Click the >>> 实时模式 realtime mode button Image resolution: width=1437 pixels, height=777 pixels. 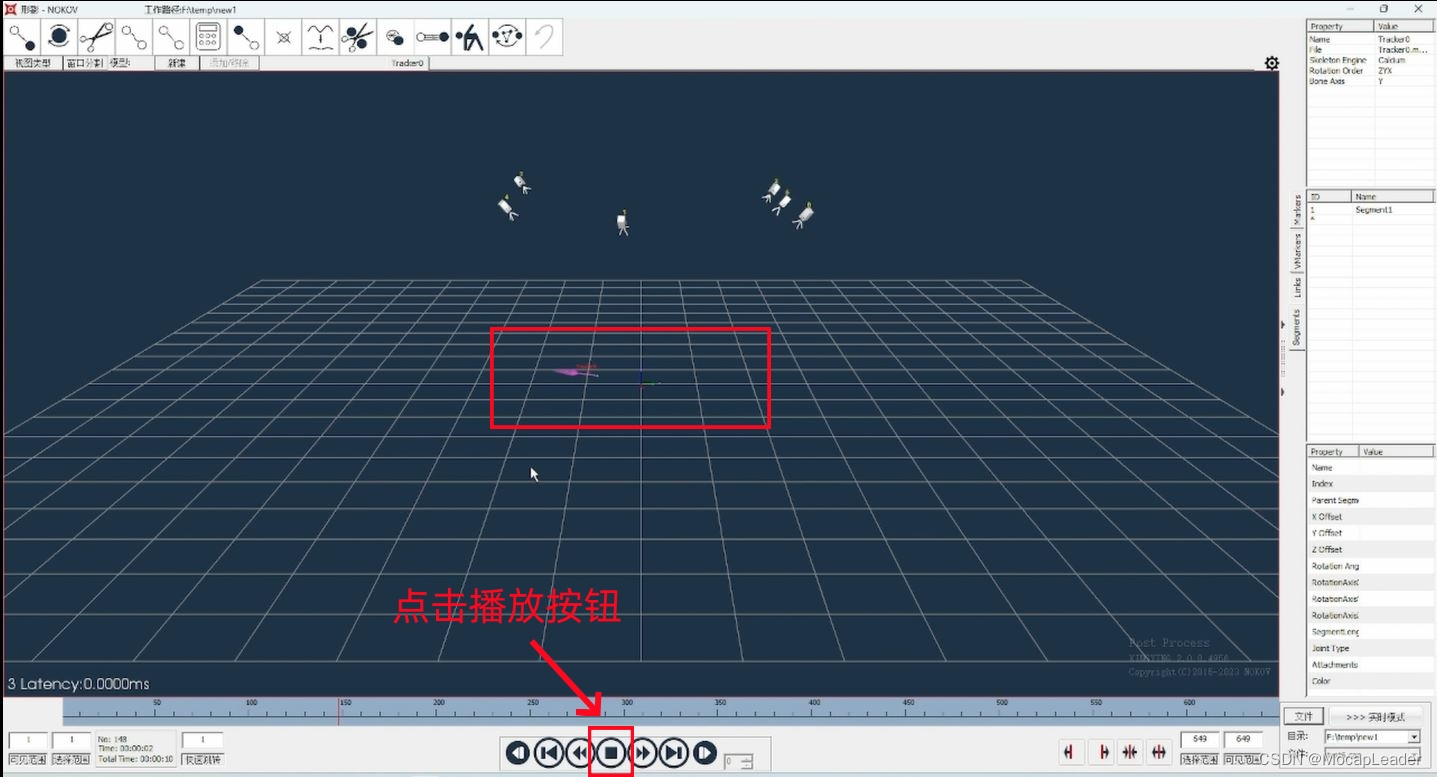(x=1375, y=717)
